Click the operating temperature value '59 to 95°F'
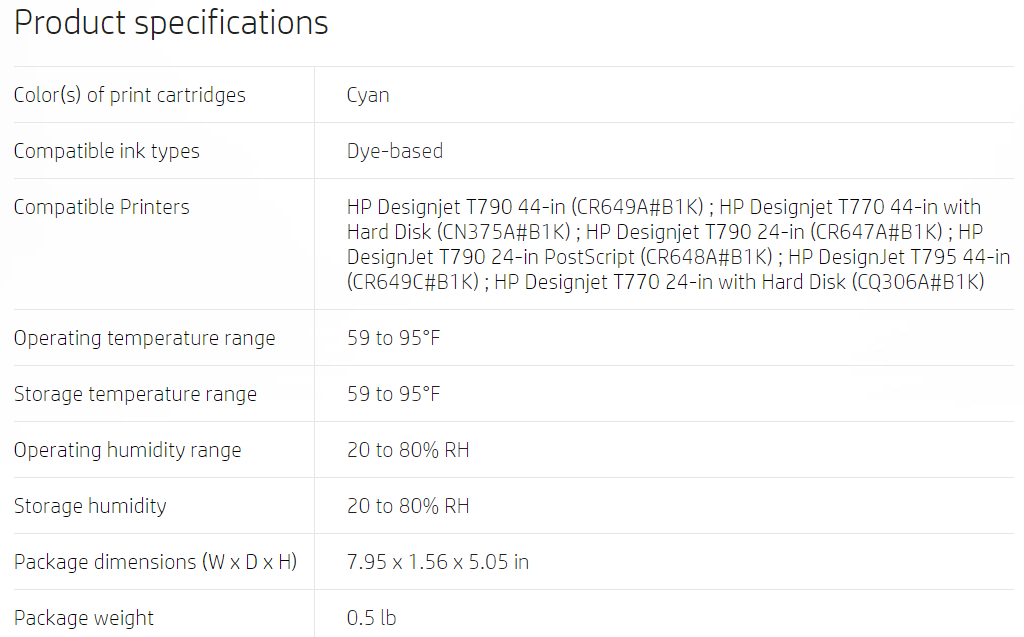This screenshot has height=637, width=1024. [x=393, y=338]
